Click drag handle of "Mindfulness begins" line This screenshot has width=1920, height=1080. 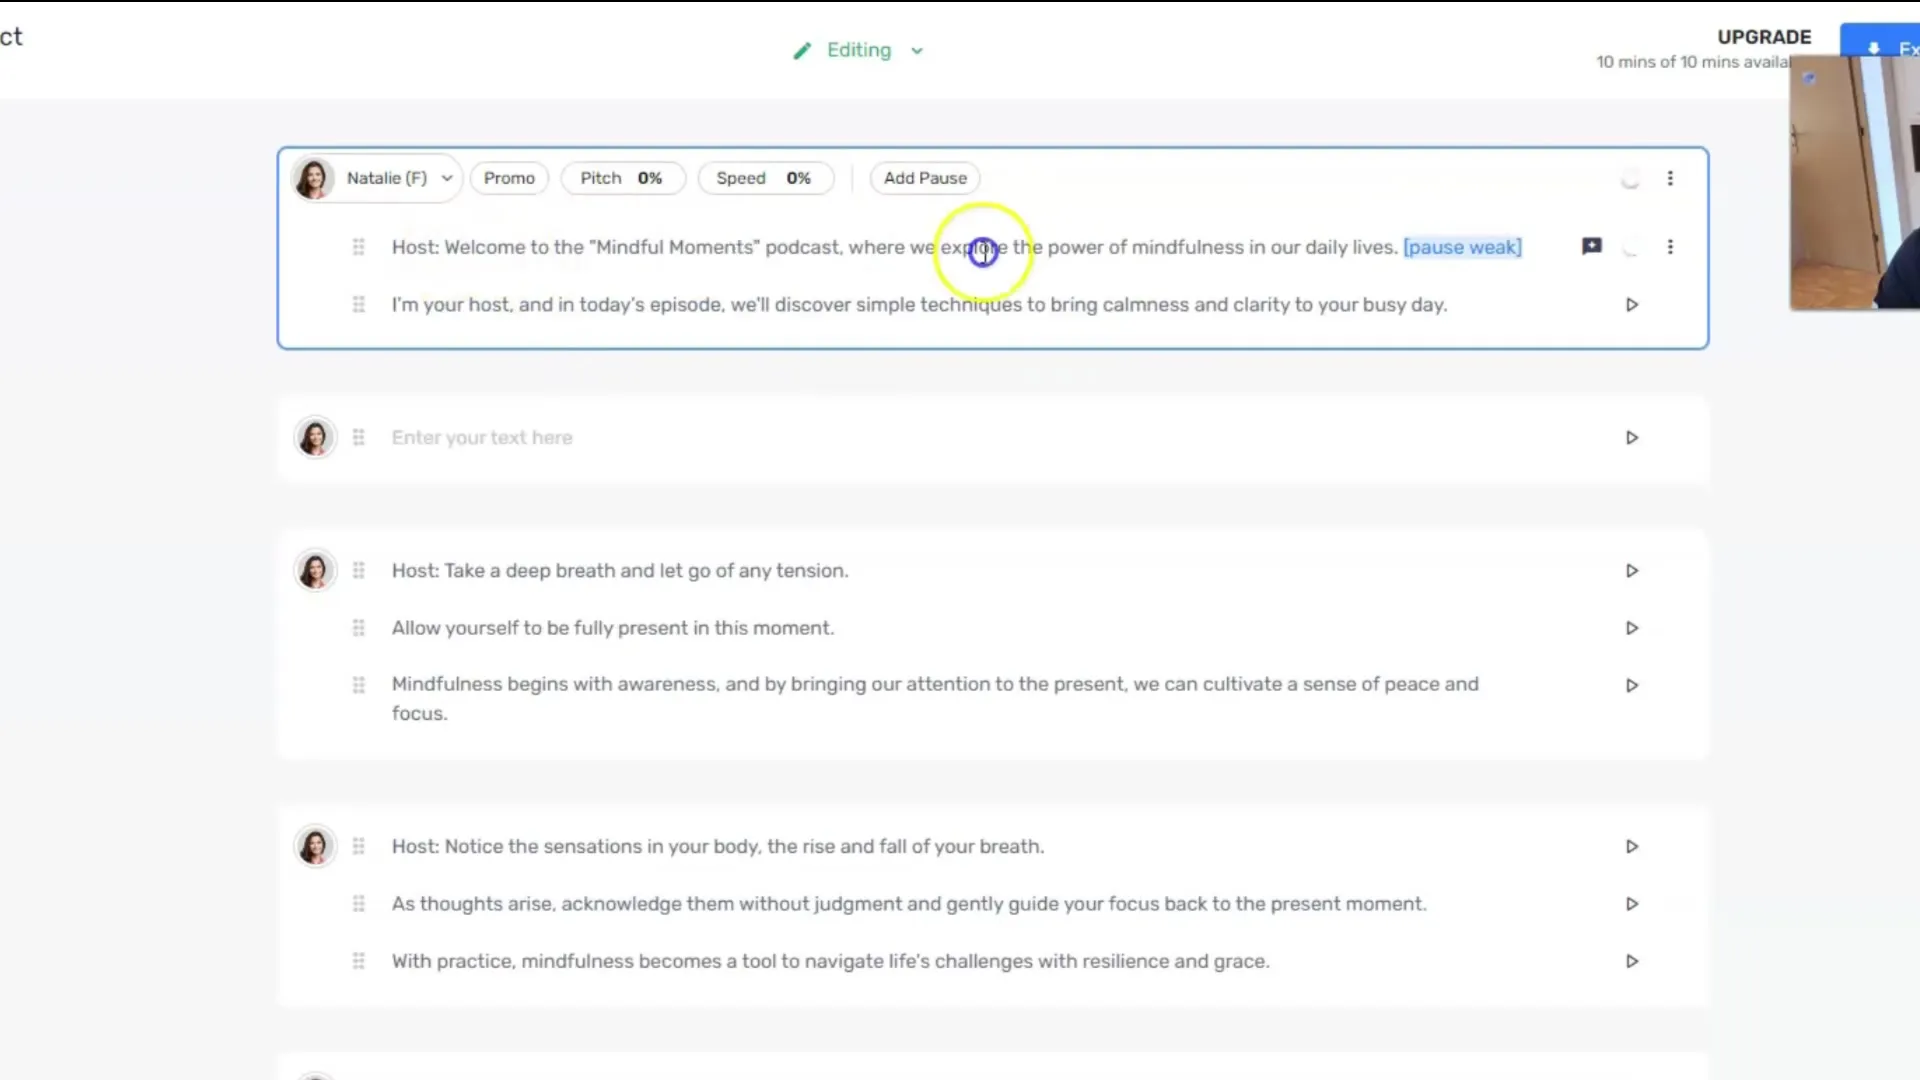click(358, 685)
